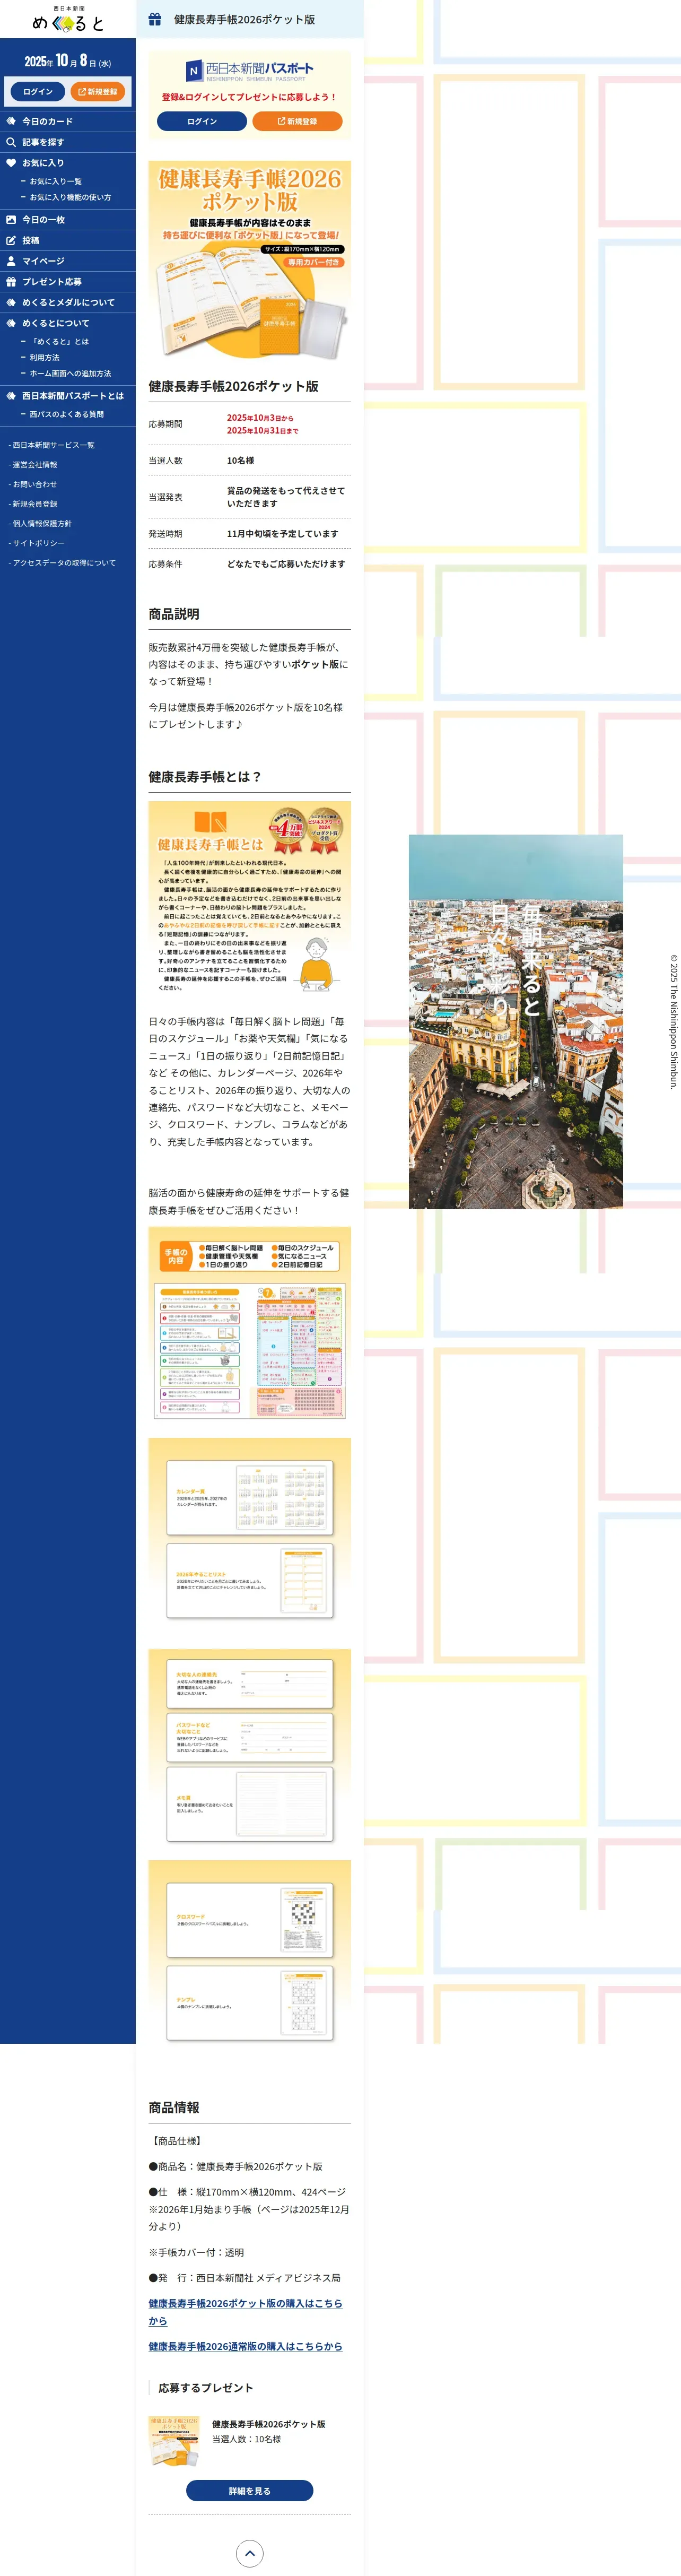Click the icon beside めくるとメダルについて

tap(11, 303)
